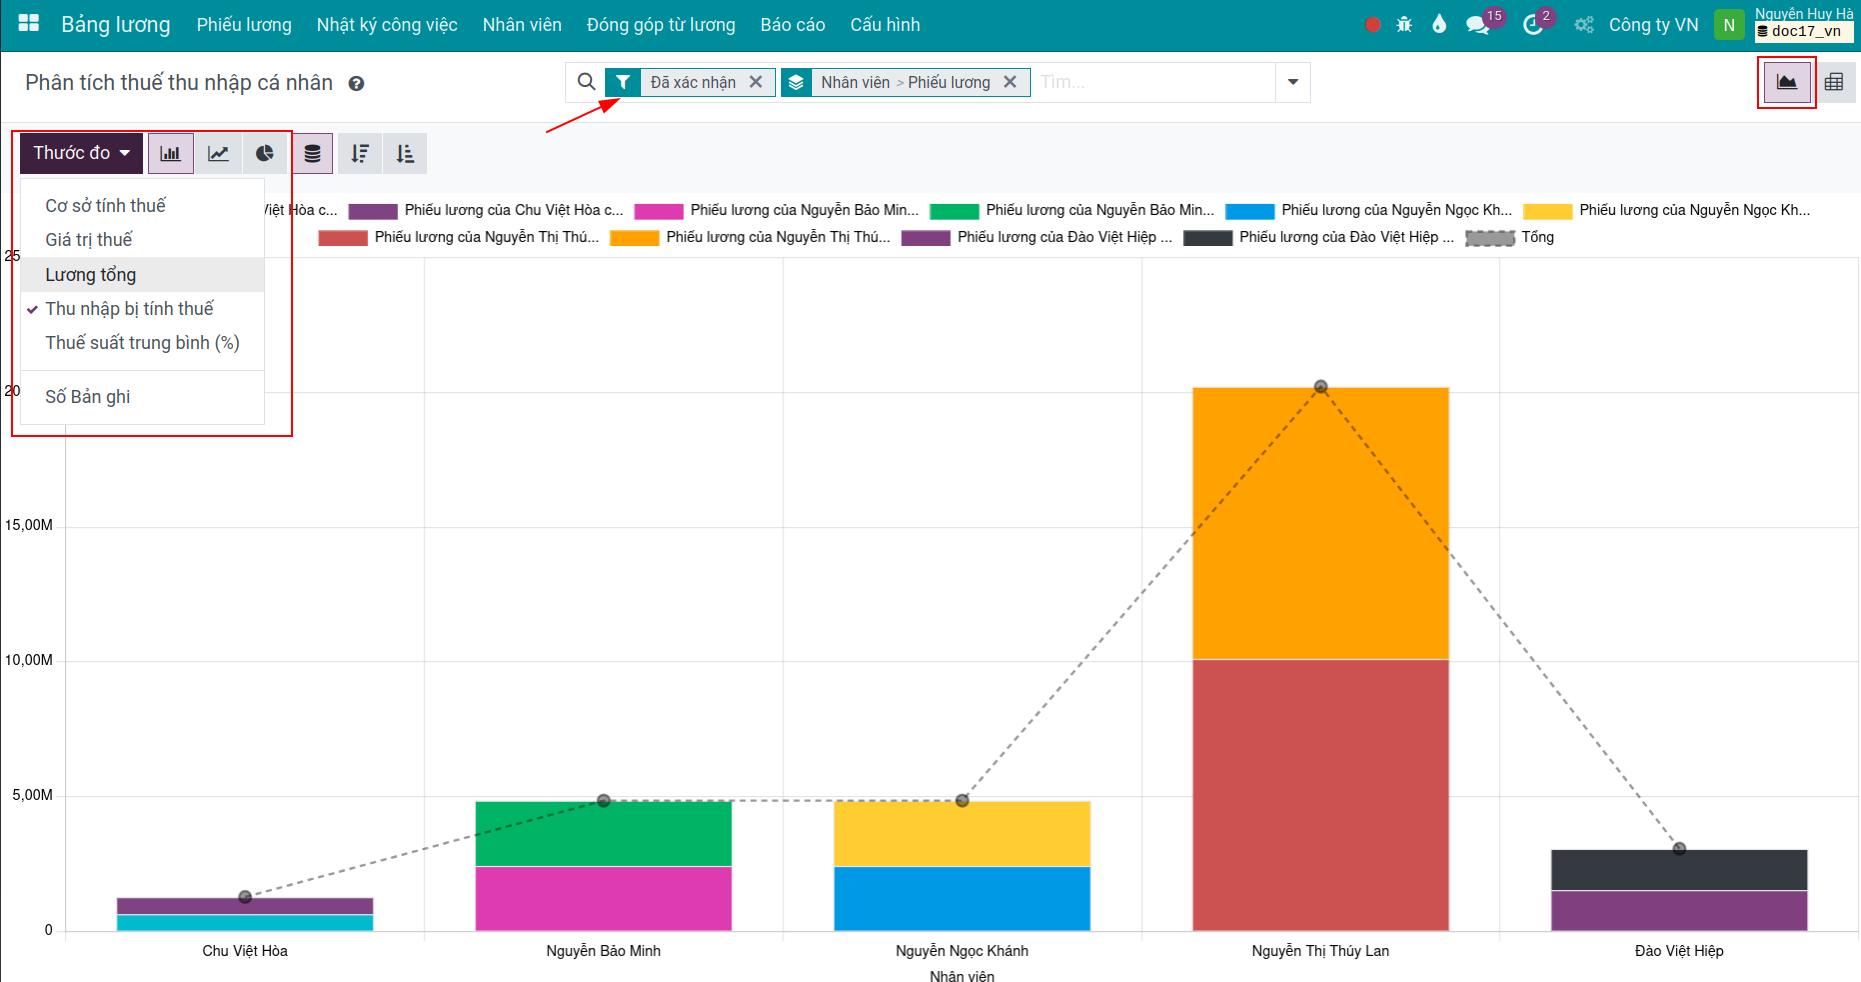Open the 'Công ty VN' company switcher
Image resolution: width=1861 pixels, height=982 pixels.
tap(1652, 25)
